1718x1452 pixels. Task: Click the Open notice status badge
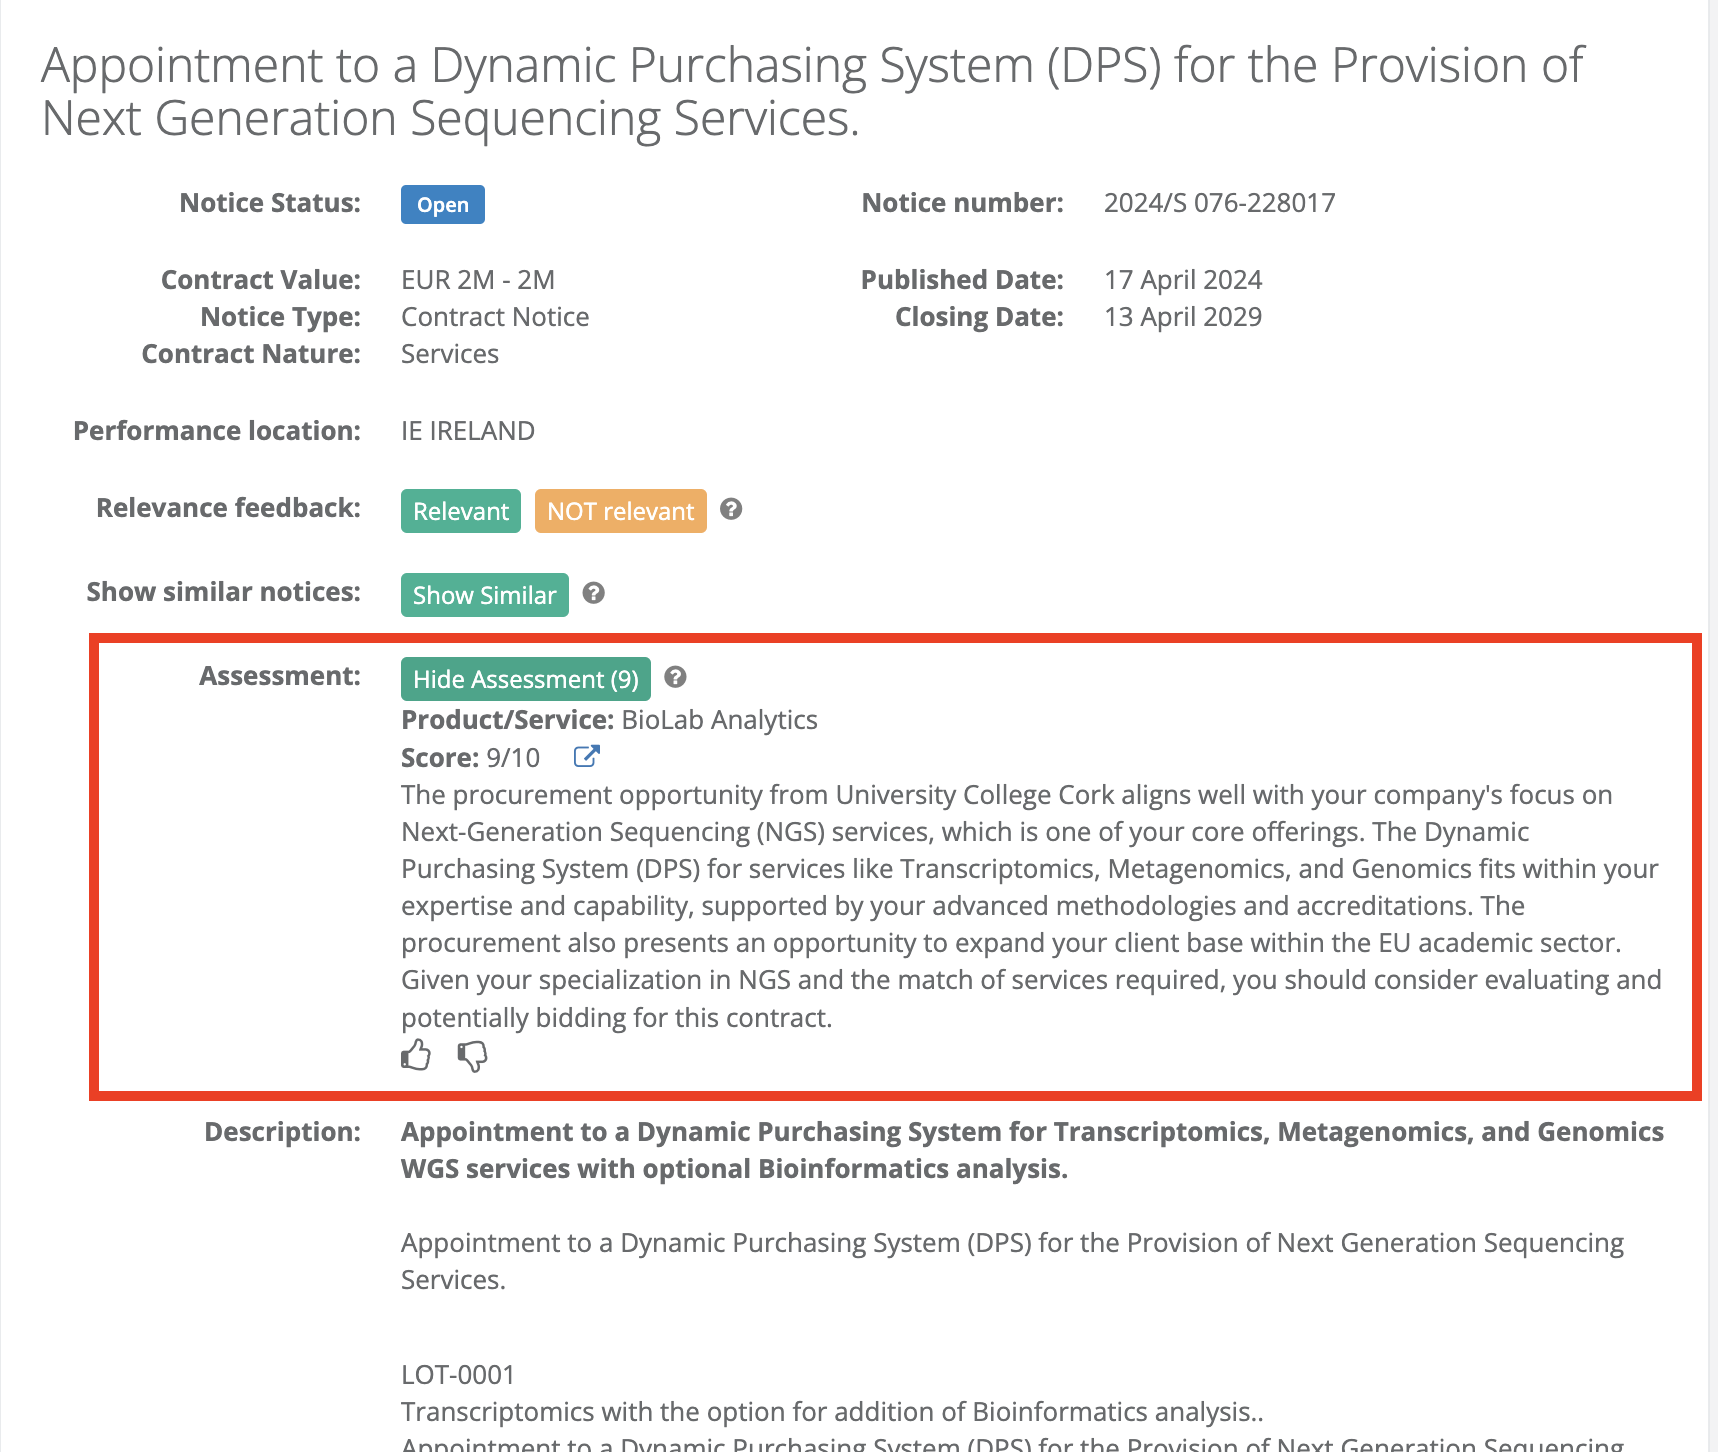point(443,204)
